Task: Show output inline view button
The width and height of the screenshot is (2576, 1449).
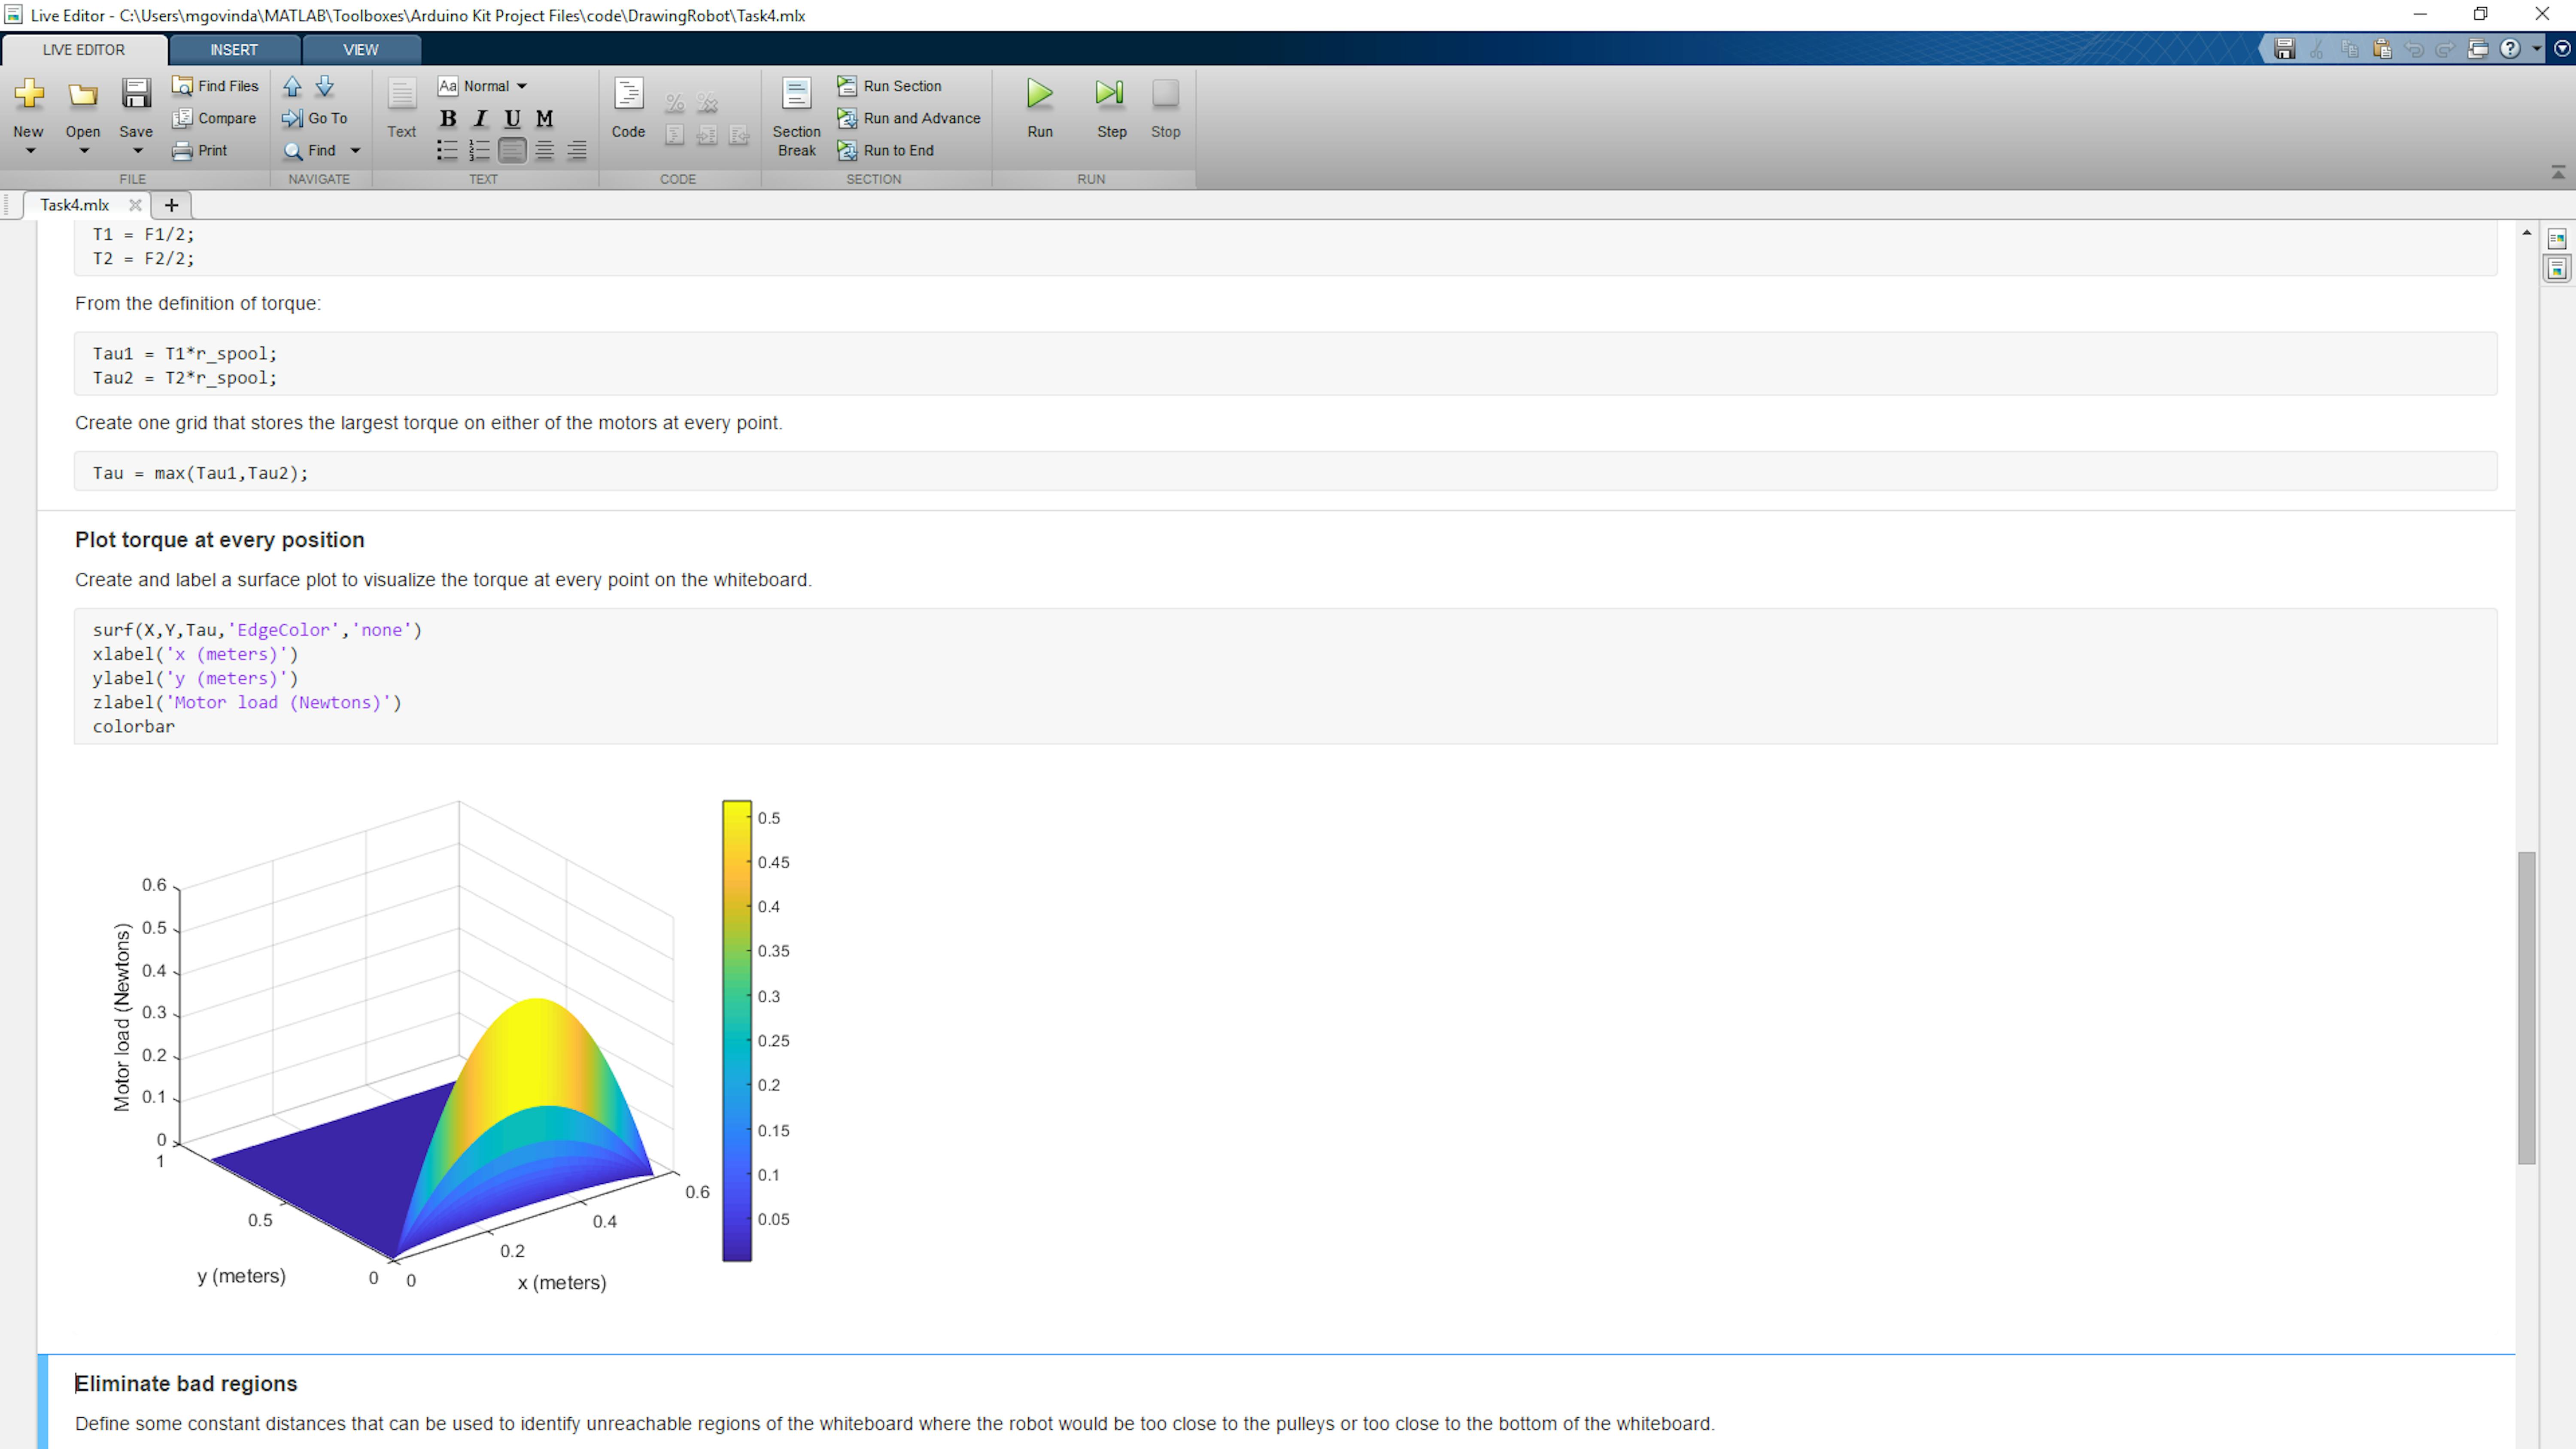Action: 2557,269
